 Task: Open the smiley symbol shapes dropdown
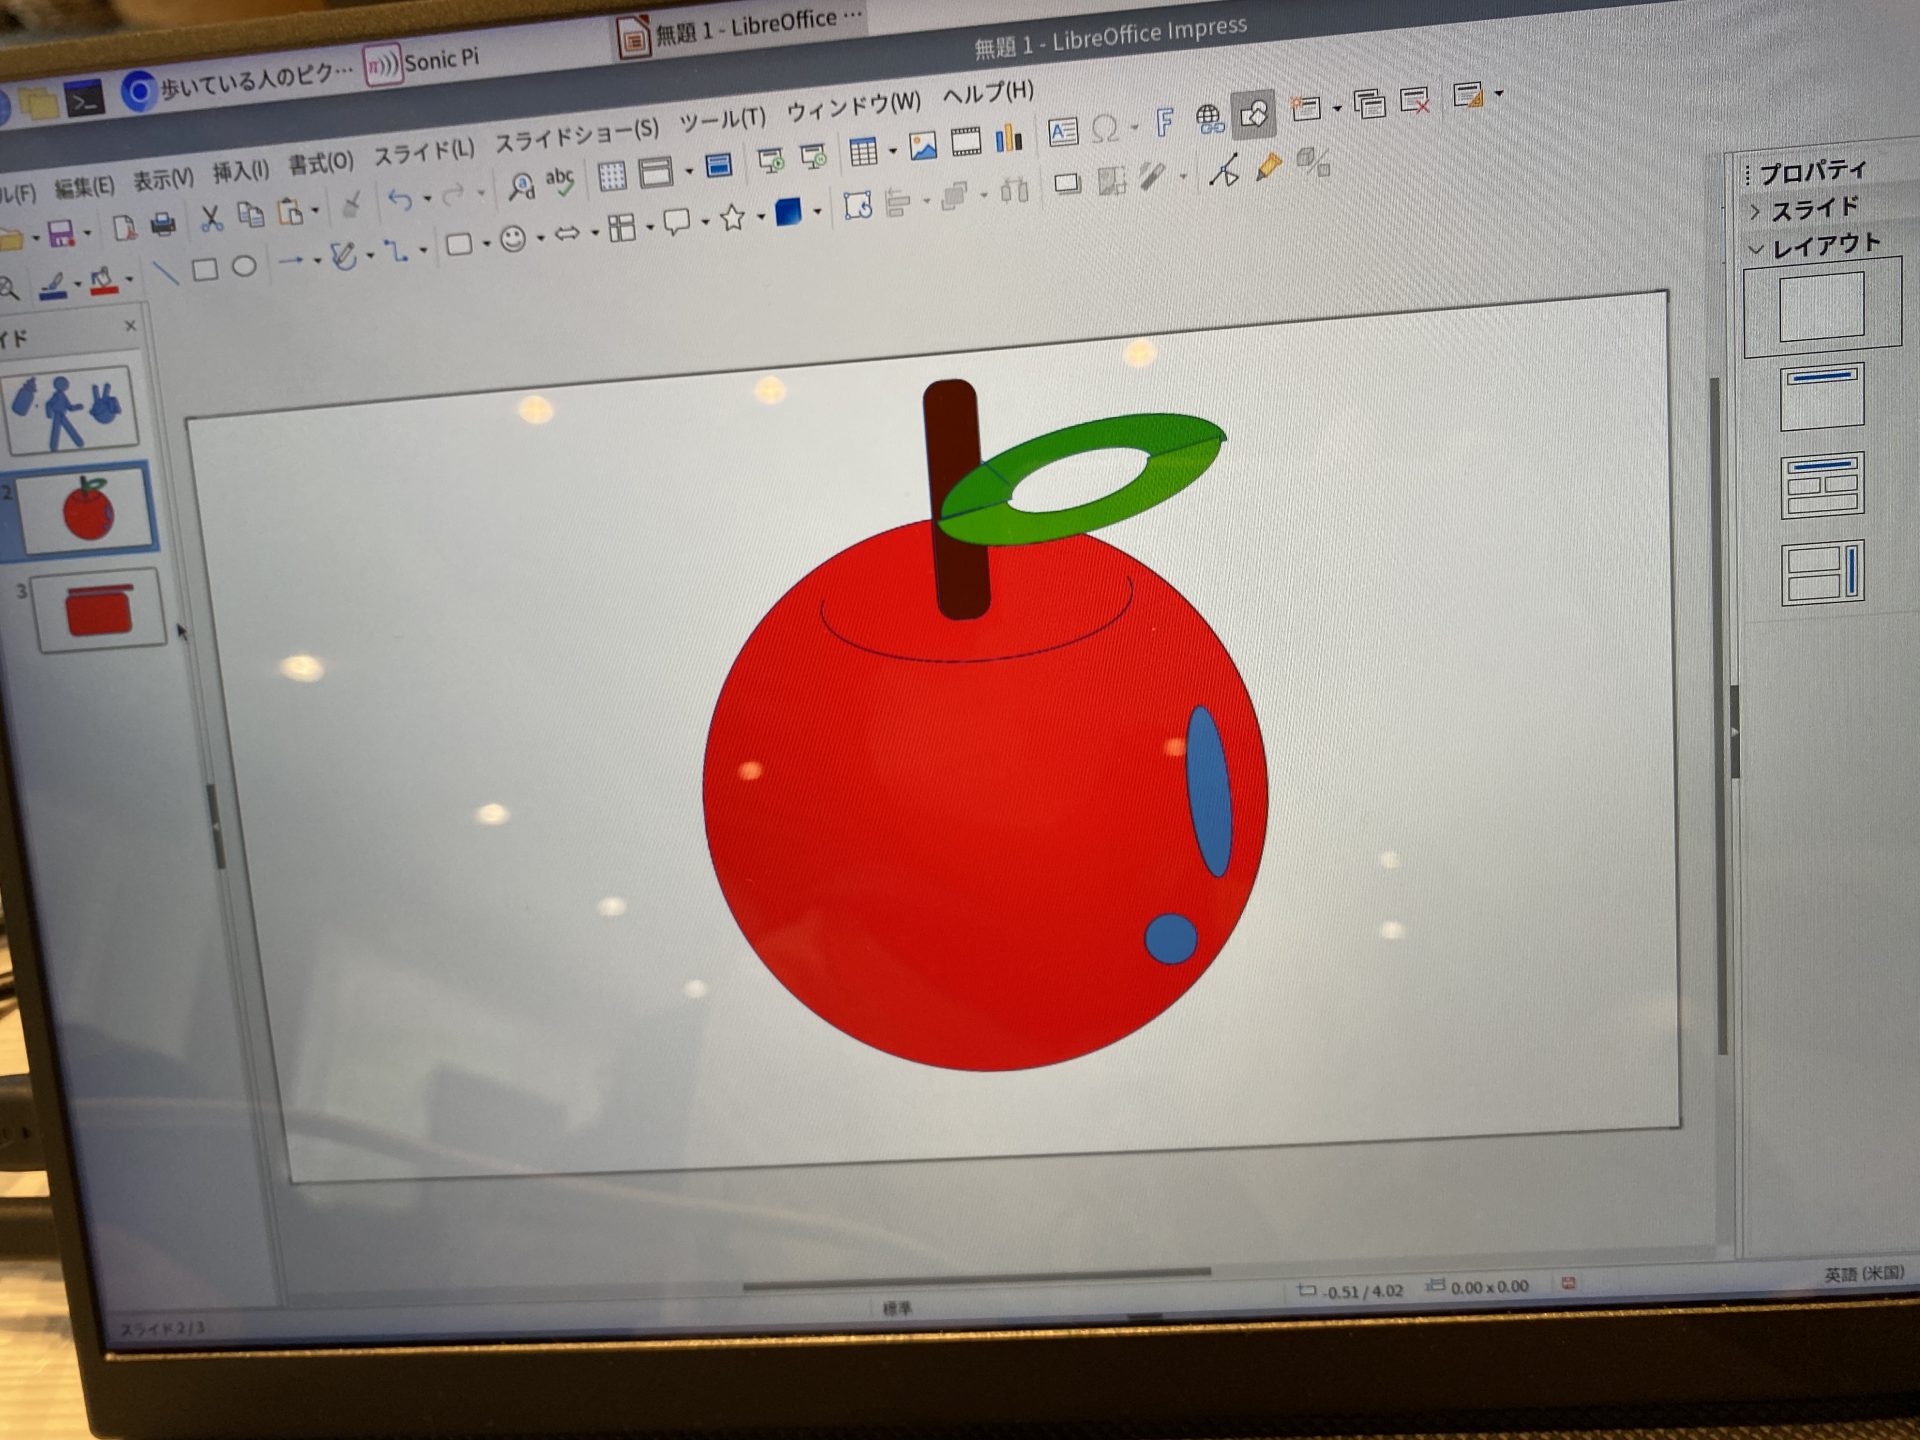pos(540,238)
